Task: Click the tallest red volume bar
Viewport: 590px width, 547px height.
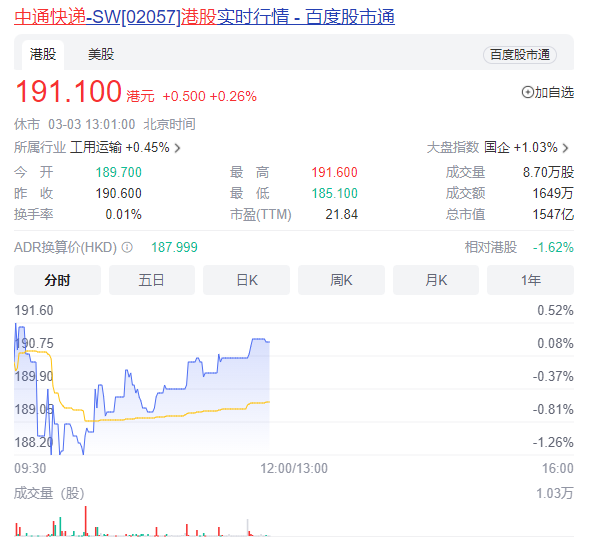Action: [x=86, y=521]
